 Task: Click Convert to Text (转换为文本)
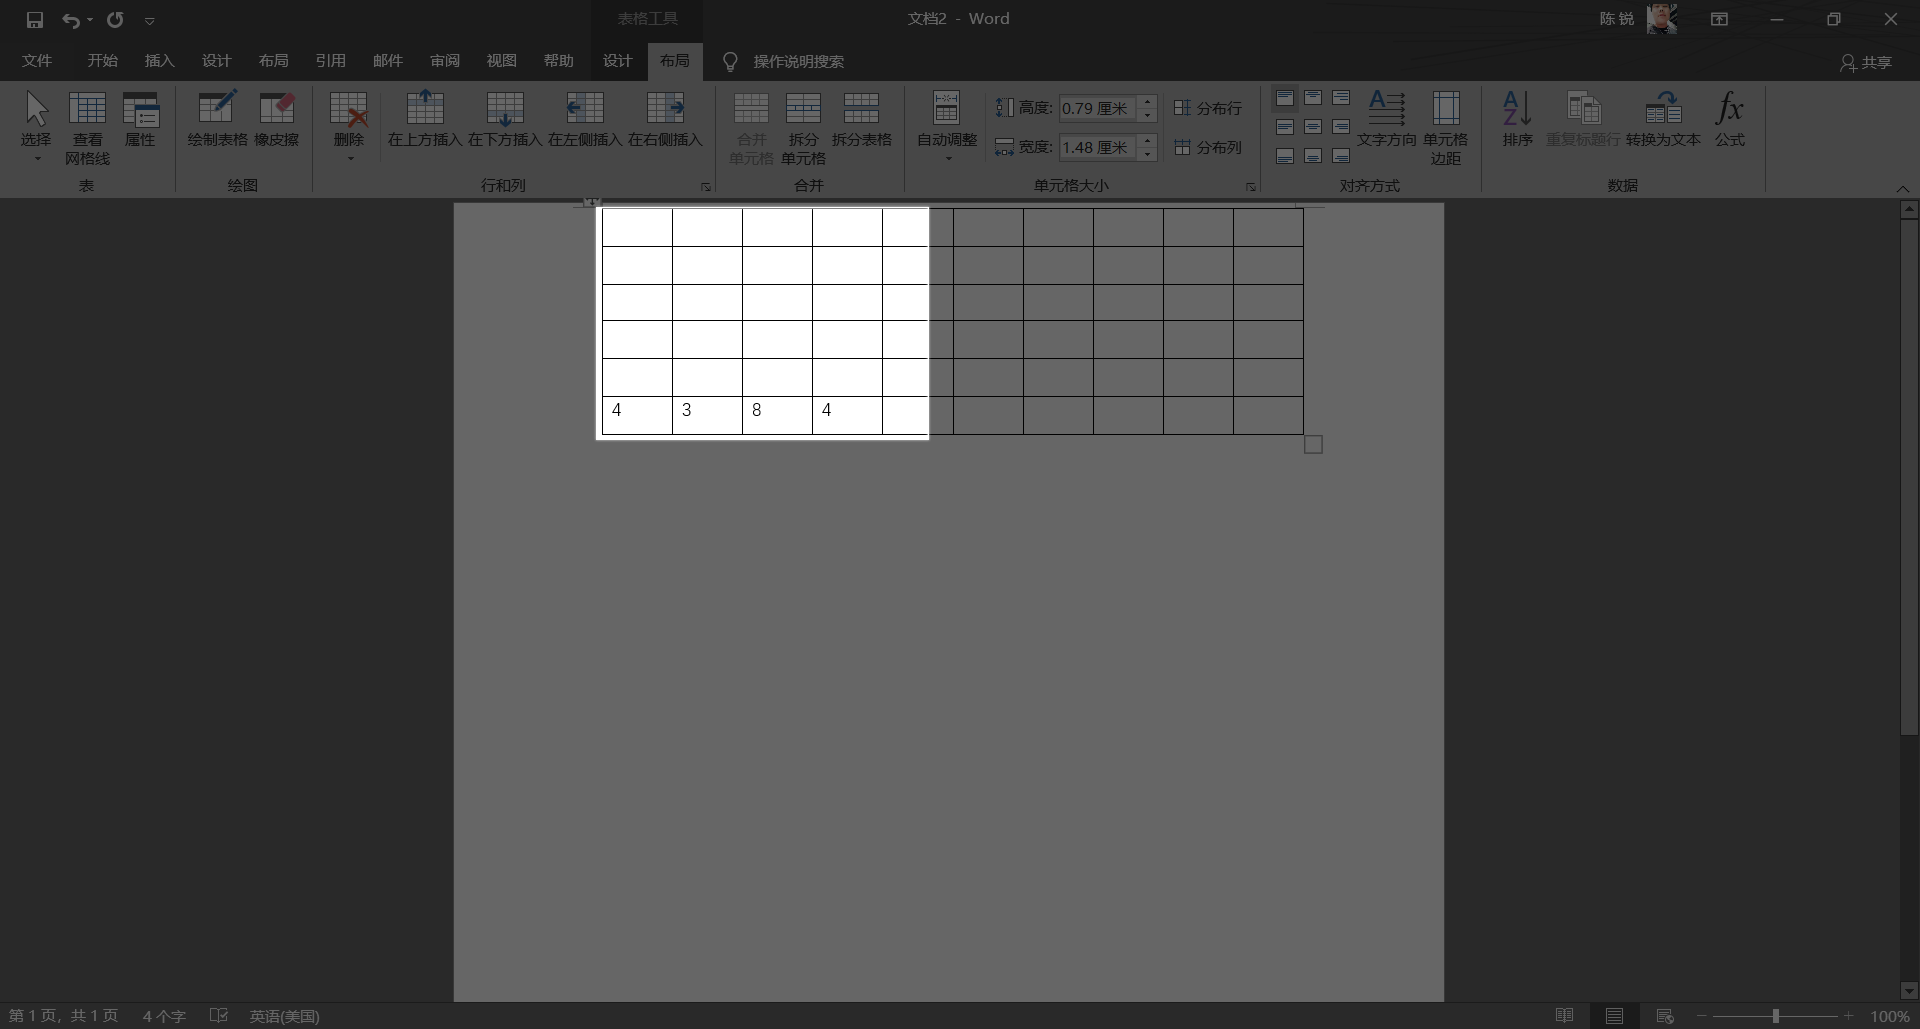1663,120
